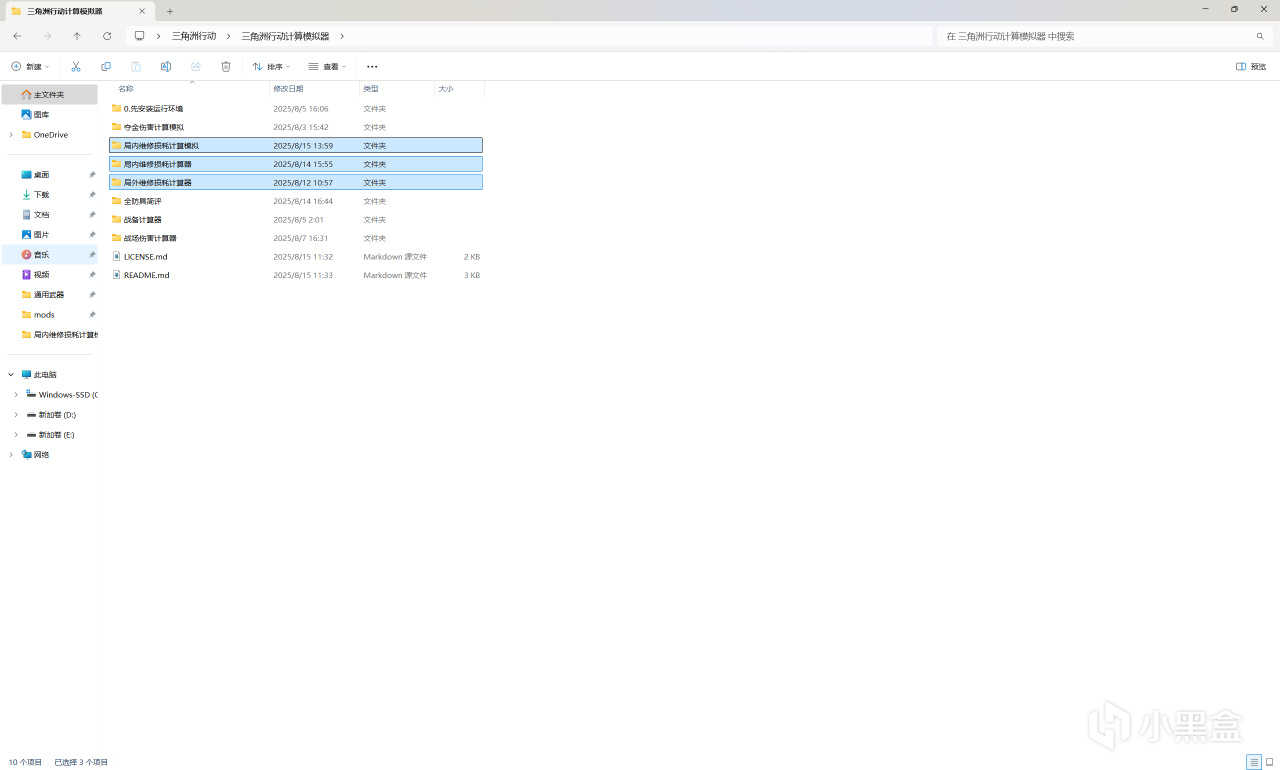
Task: Click the monitor icon in address bar
Action: (140, 36)
